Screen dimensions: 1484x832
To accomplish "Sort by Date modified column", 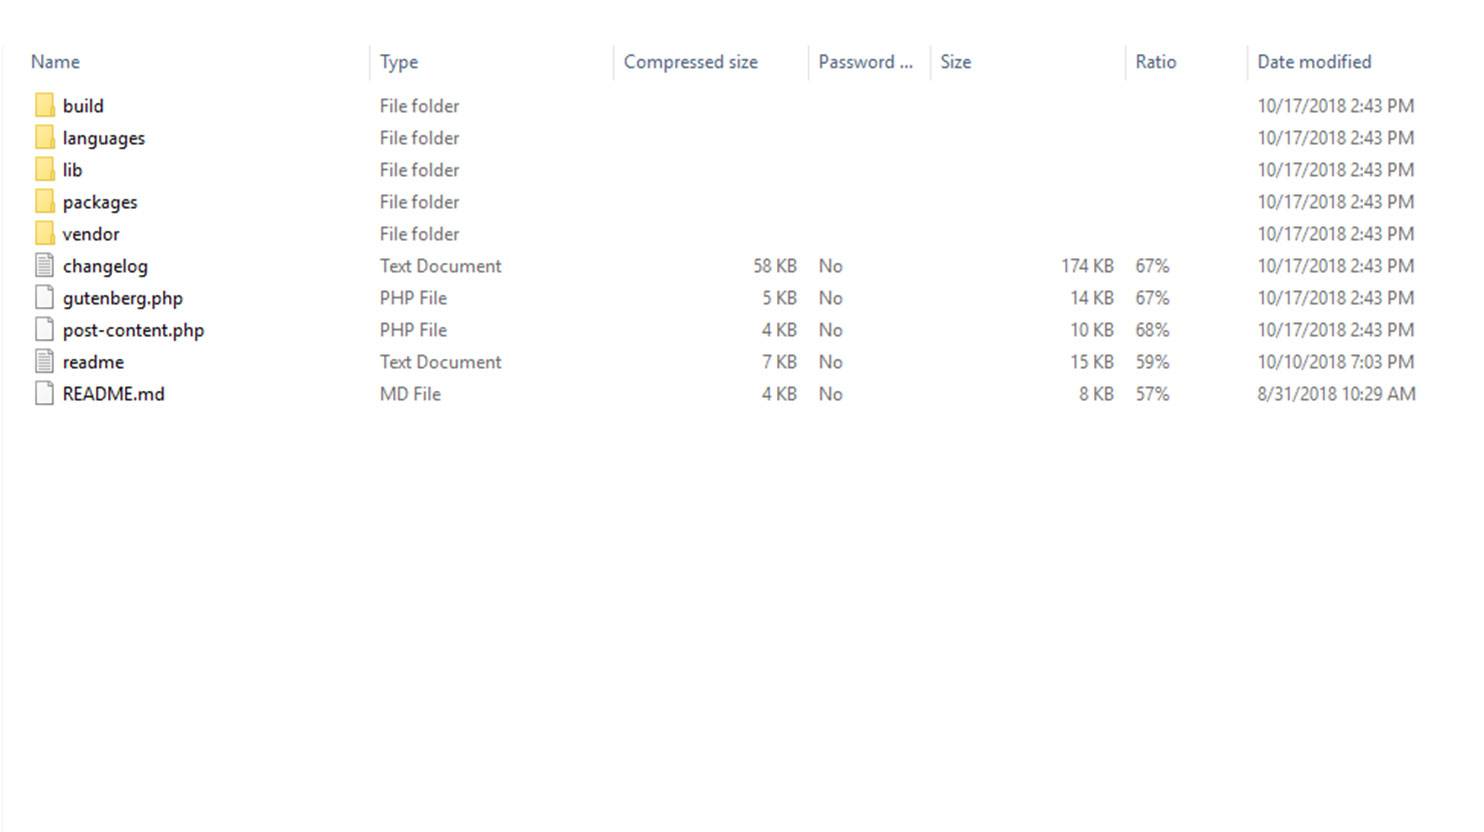I will 1314,62.
